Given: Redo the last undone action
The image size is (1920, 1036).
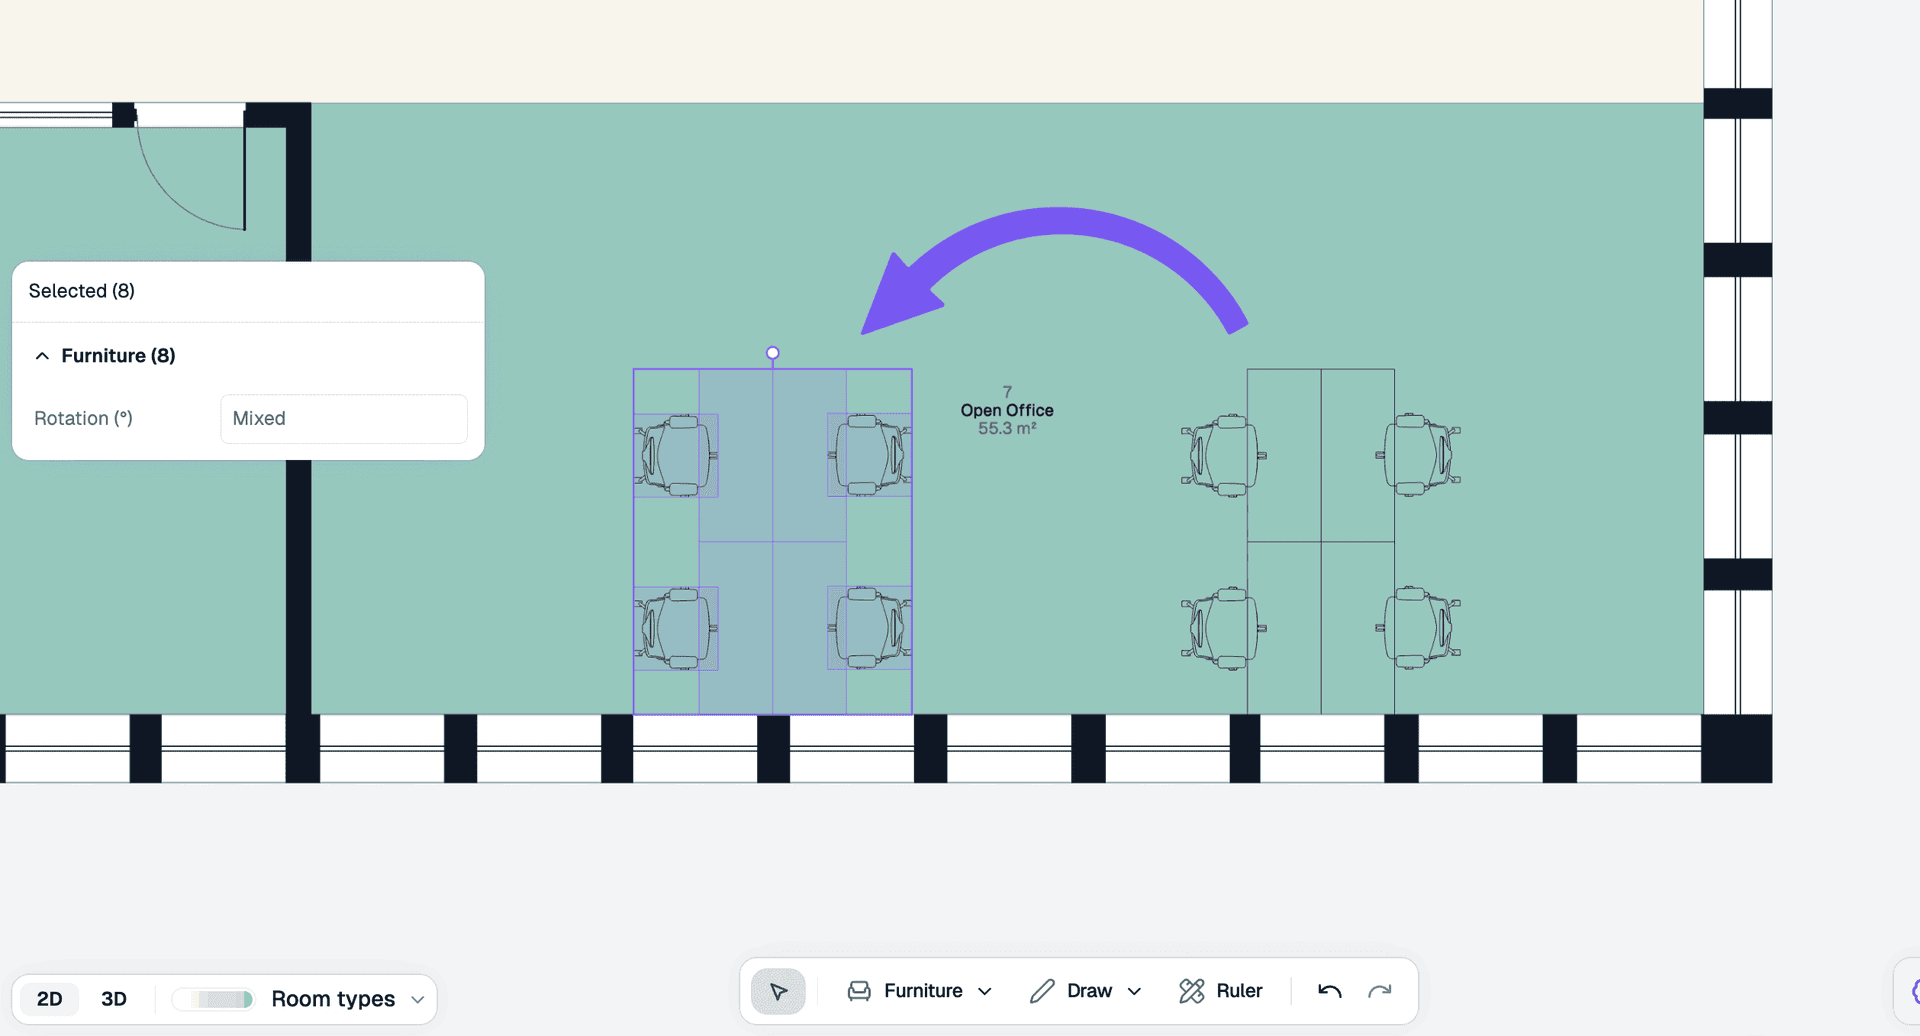Looking at the screenshot, I should point(1380,991).
